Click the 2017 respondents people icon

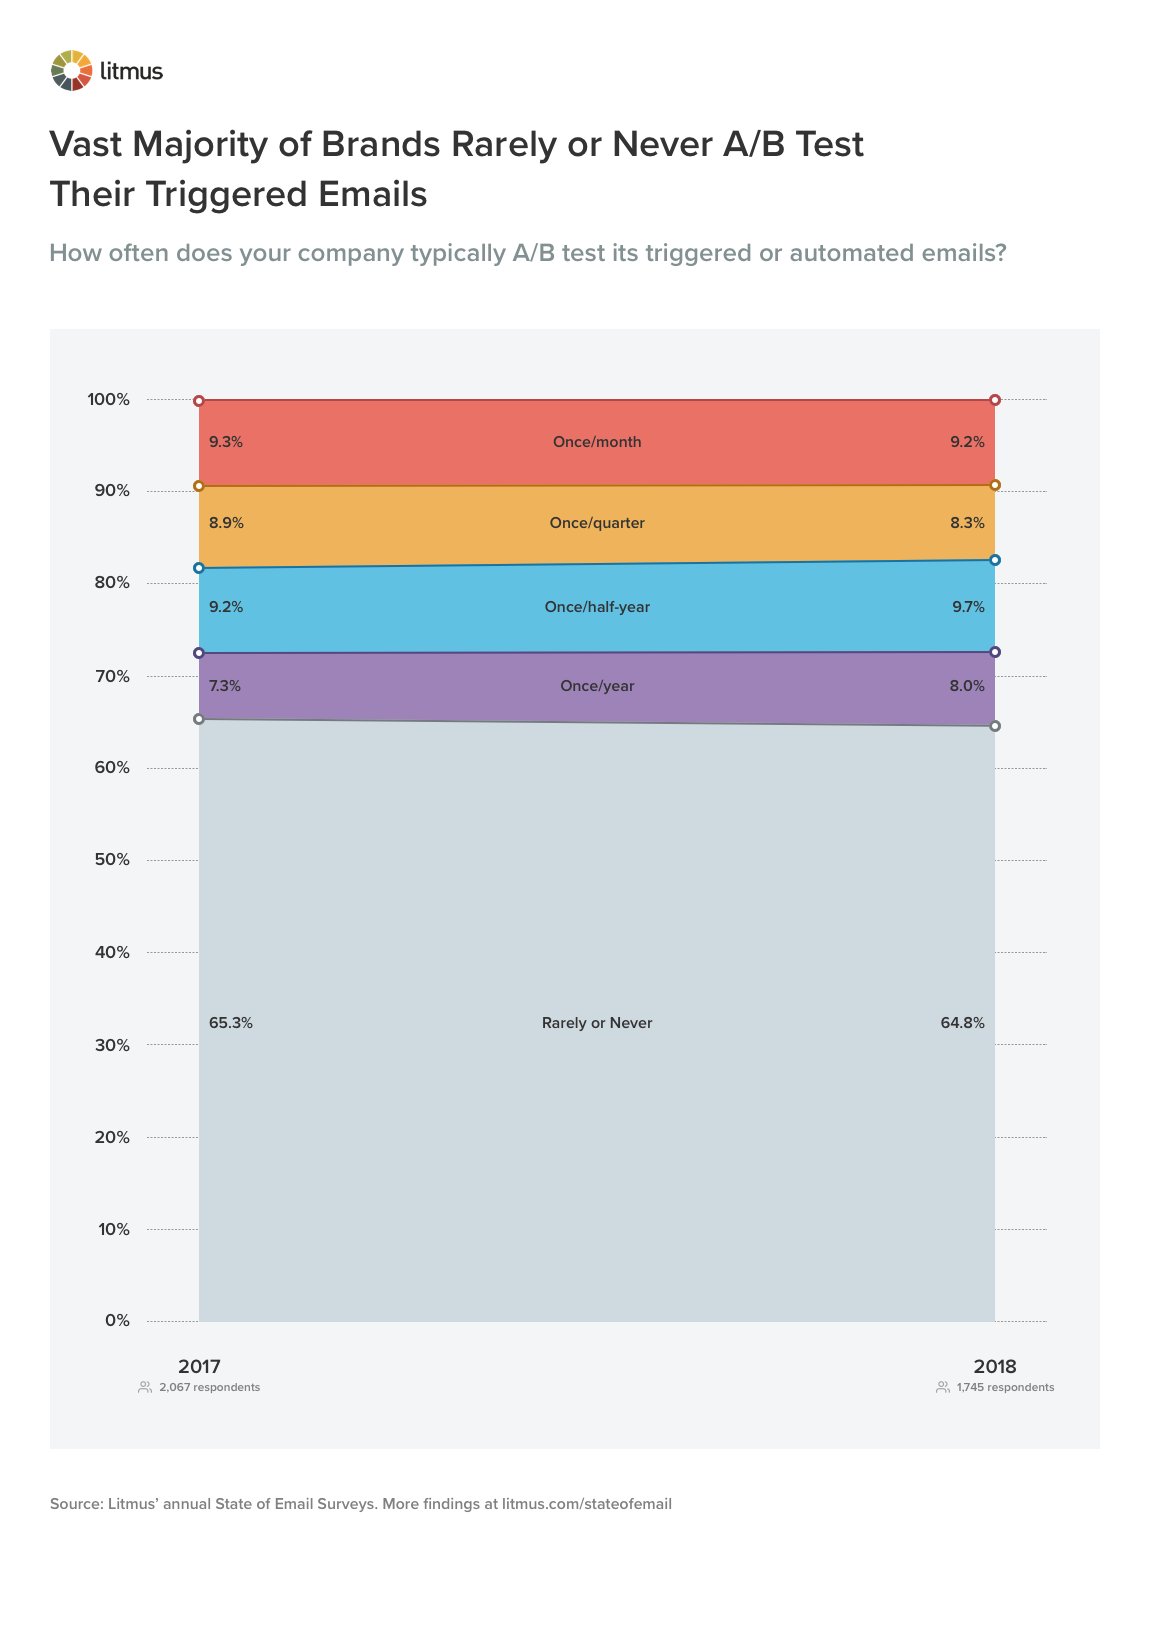coord(145,1387)
